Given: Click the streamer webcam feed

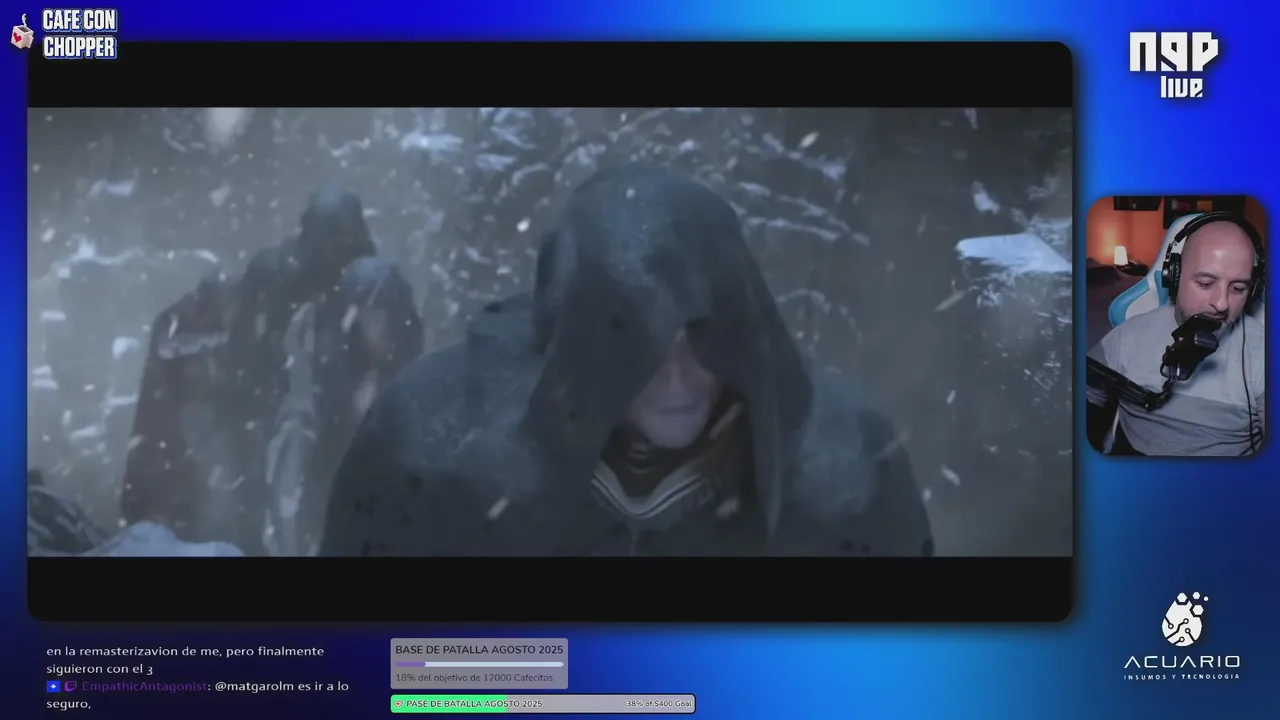Looking at the screenshot, I should click(x=1176, y=326).
